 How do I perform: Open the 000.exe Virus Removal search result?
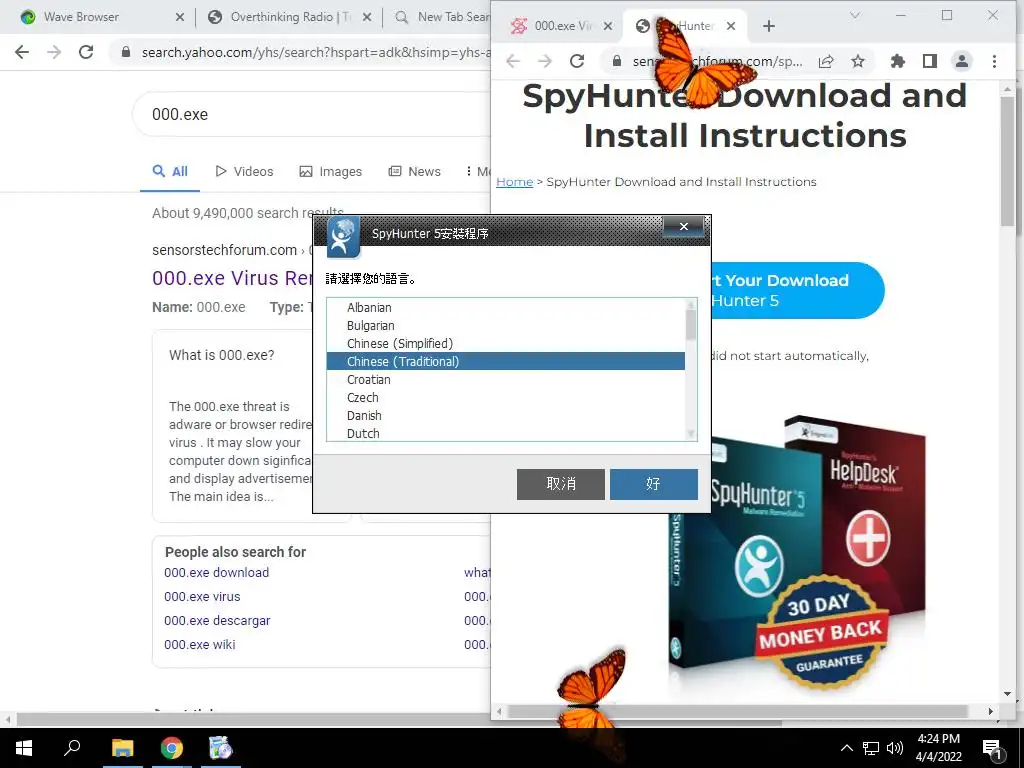click(x=232, y=278)
